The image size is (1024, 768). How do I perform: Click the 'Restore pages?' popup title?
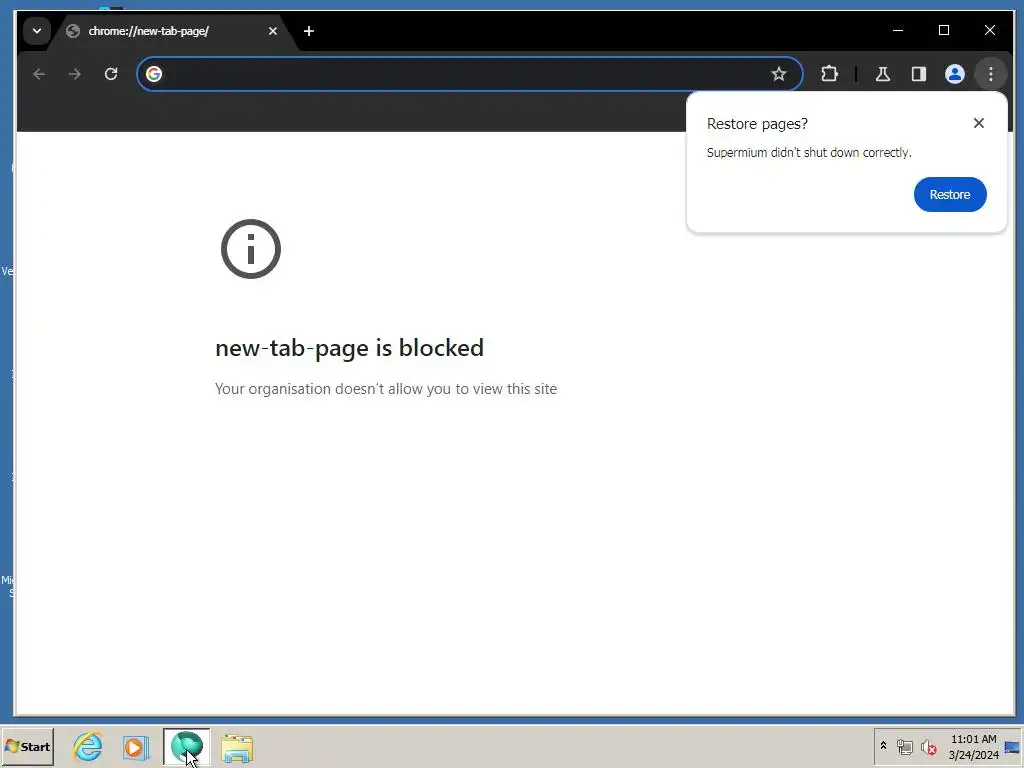click(758, 124)
